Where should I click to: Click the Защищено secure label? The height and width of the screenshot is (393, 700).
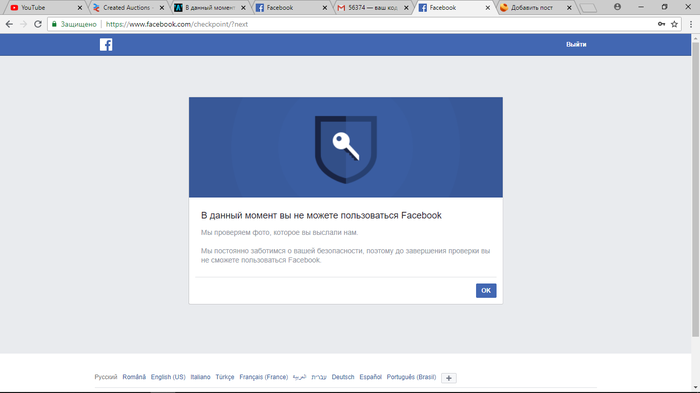tap(79, 24)
